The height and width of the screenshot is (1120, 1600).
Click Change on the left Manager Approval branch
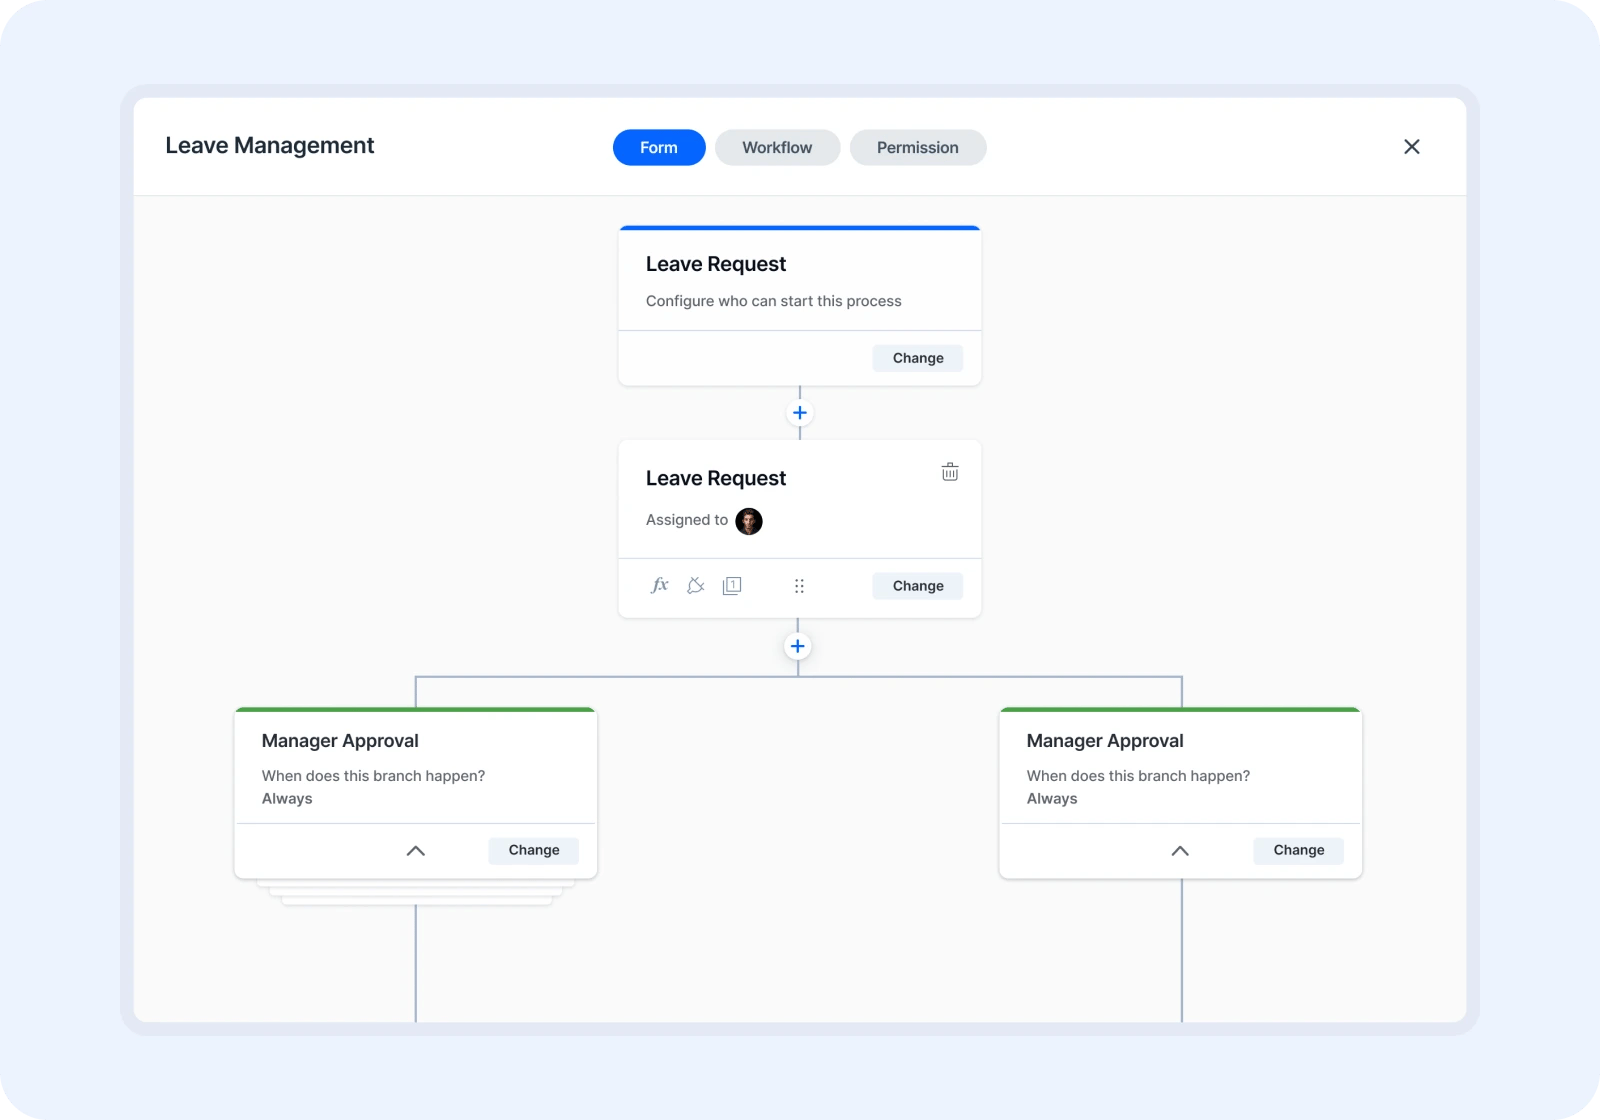pos(533,851)
